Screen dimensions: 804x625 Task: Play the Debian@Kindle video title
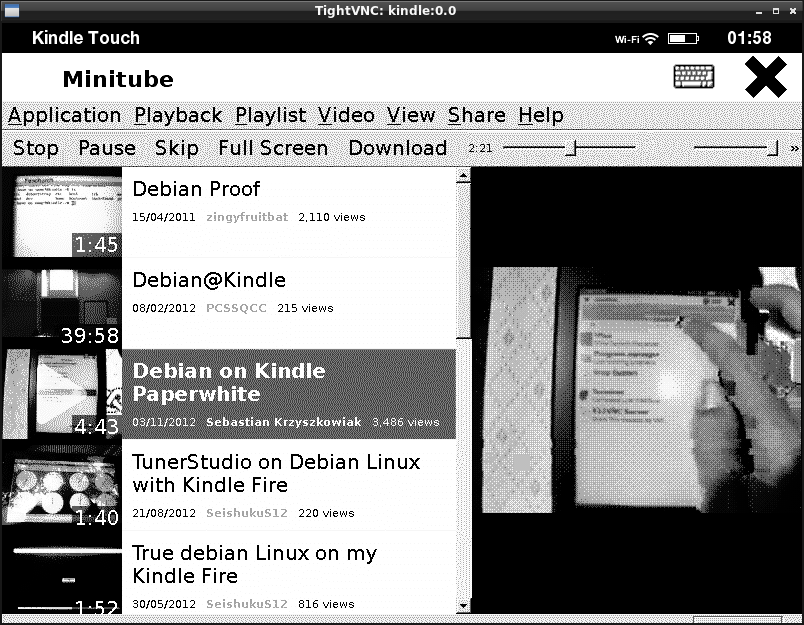click(209, 280)
